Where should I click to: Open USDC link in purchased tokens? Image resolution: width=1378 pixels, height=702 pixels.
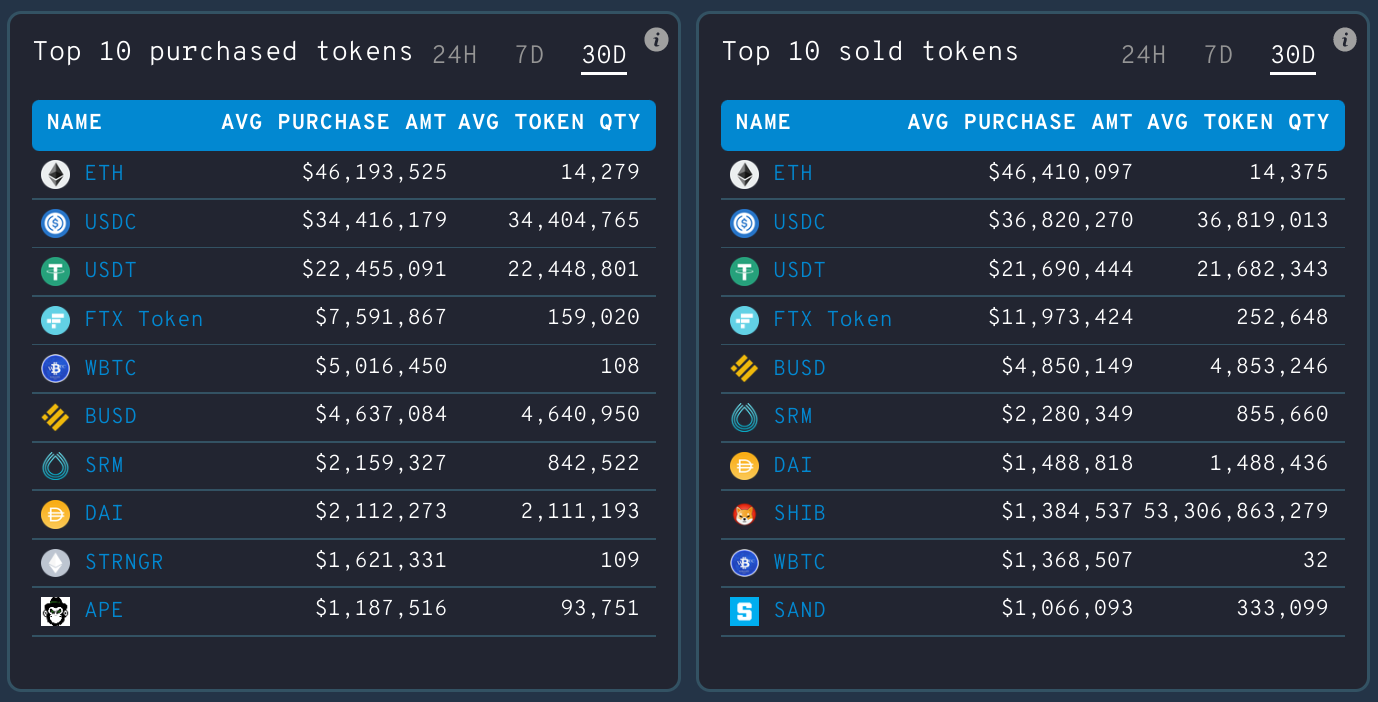point(111,222)
